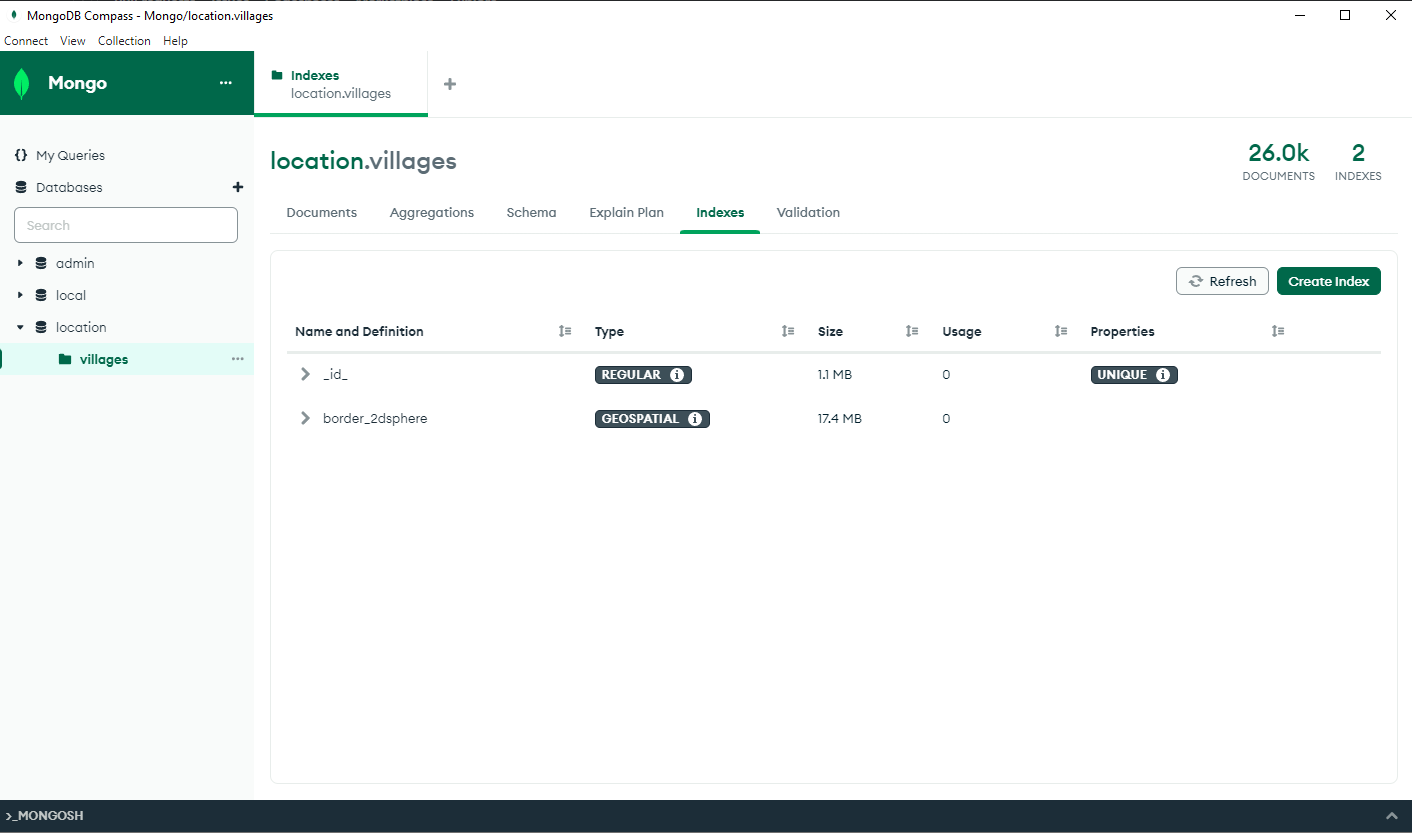Screen dimensions: 1412x833
Task: Click the local database icon
Action: 41,295
